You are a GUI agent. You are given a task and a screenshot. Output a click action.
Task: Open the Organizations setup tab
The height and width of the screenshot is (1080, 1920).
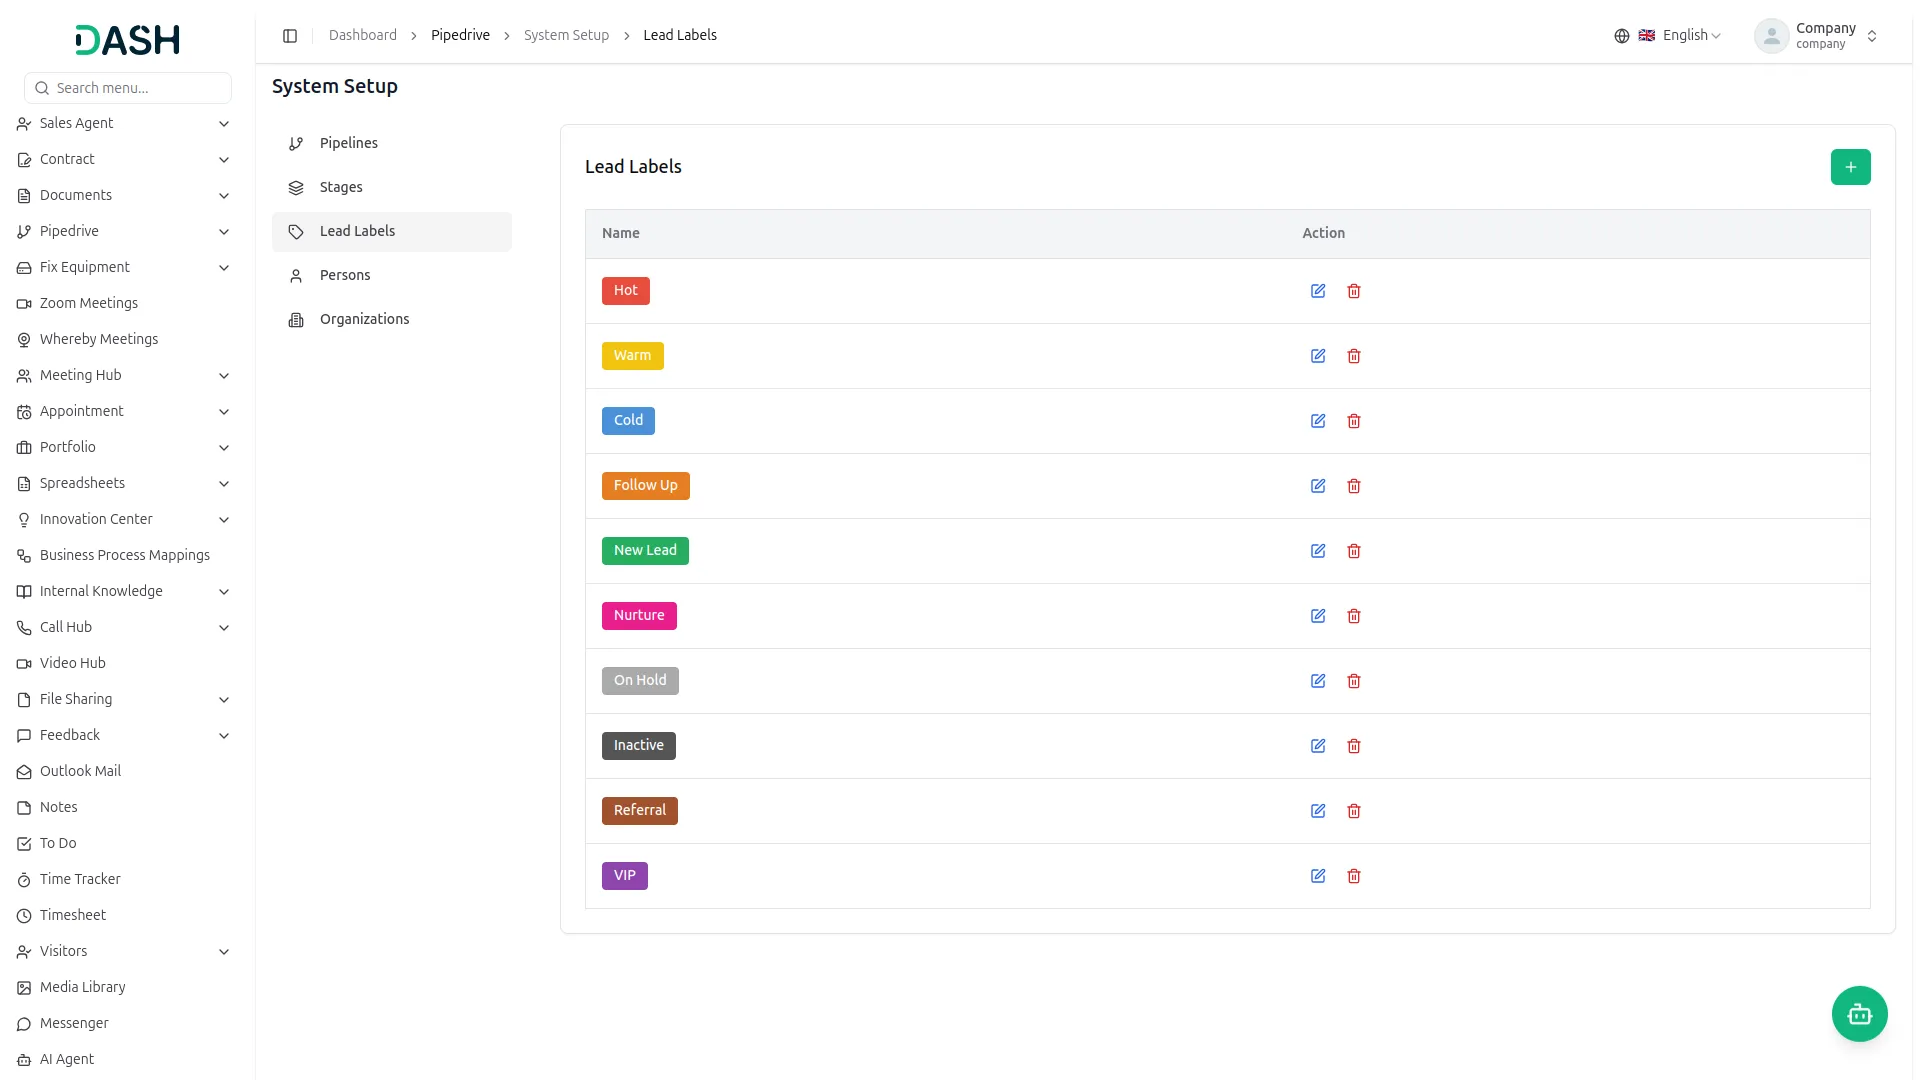point(392,319)
